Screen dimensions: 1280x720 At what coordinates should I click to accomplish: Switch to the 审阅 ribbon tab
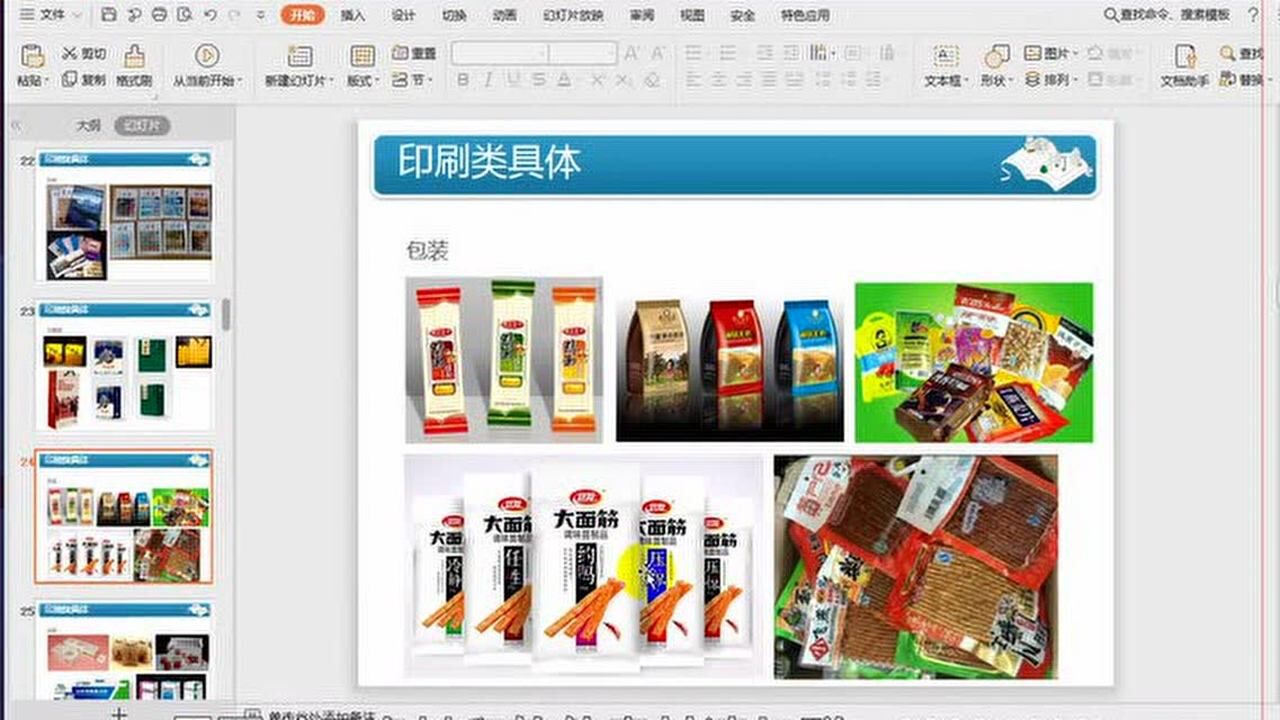[x=643, y=15]
